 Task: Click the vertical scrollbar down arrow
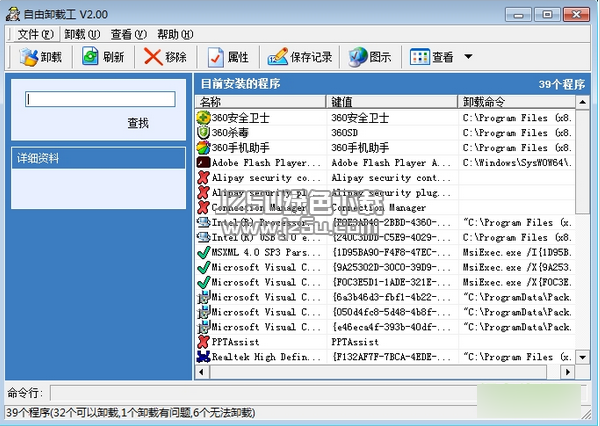[582, 357]
